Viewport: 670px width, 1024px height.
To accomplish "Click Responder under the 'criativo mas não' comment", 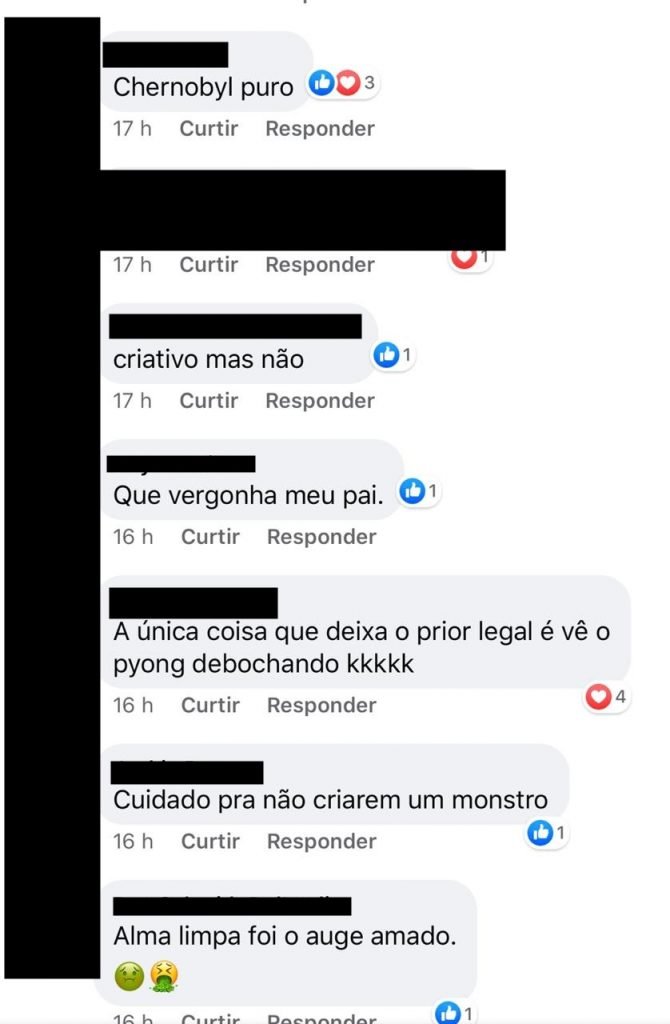I will click(x=320, y=400).
